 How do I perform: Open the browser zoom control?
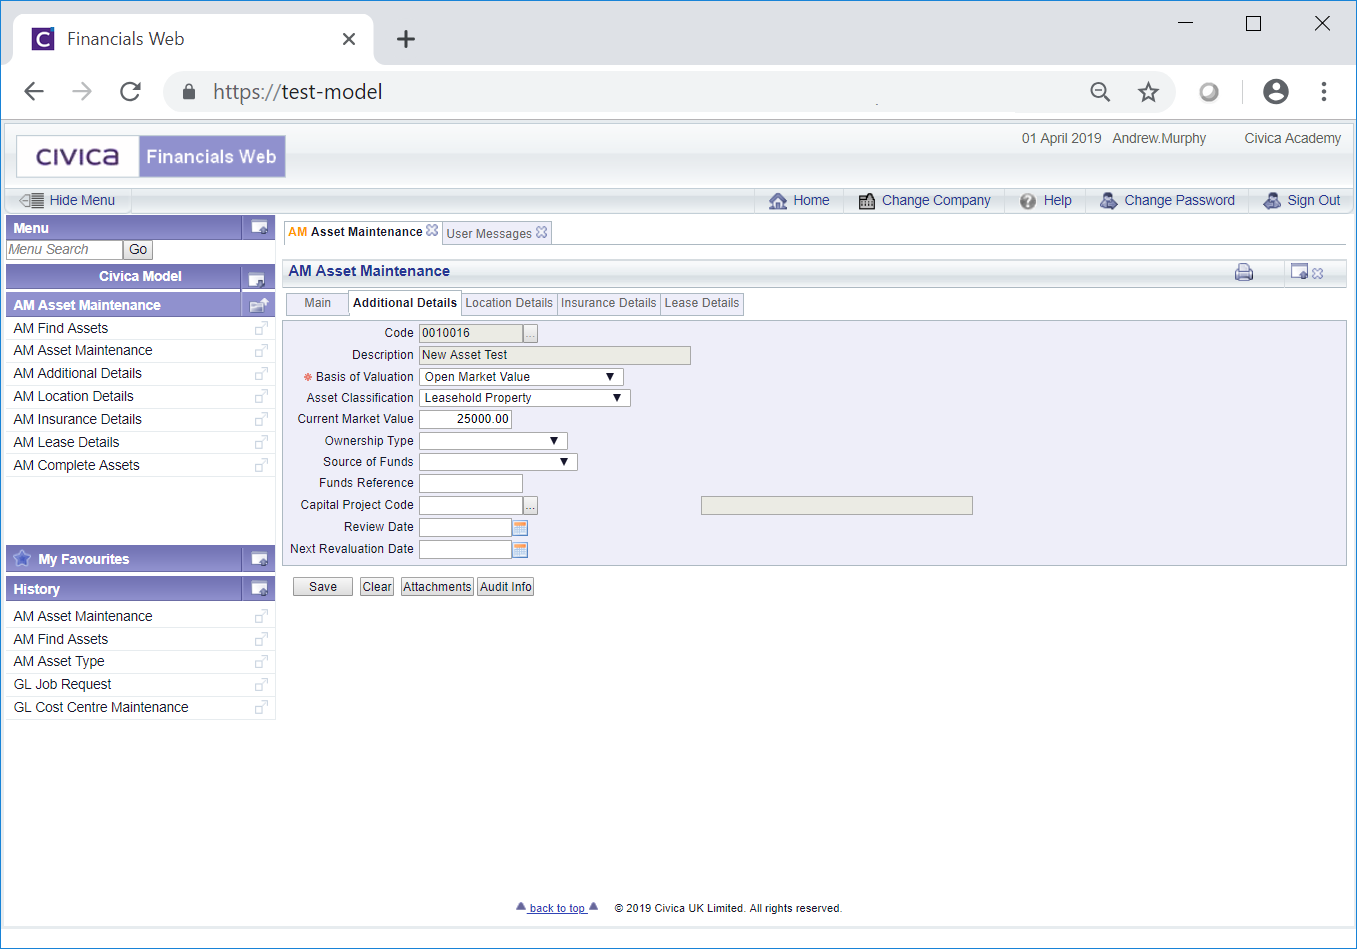click(1100, 92)
